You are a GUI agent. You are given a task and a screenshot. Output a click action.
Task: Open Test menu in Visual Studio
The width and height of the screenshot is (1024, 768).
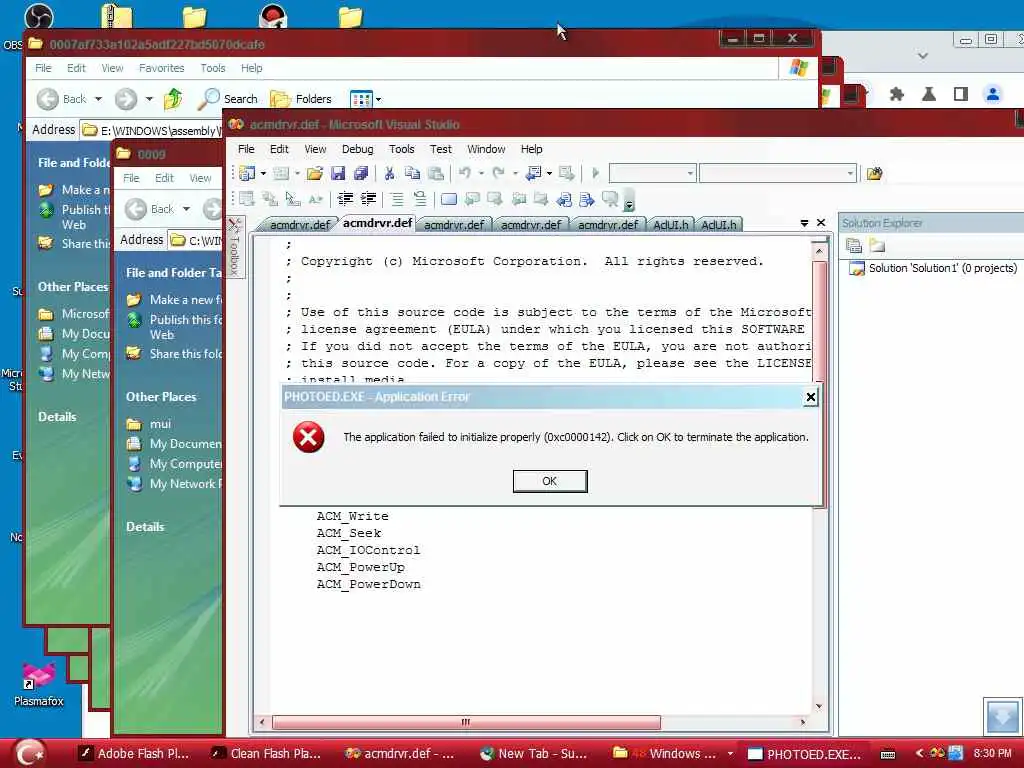[x=440, y=149]
